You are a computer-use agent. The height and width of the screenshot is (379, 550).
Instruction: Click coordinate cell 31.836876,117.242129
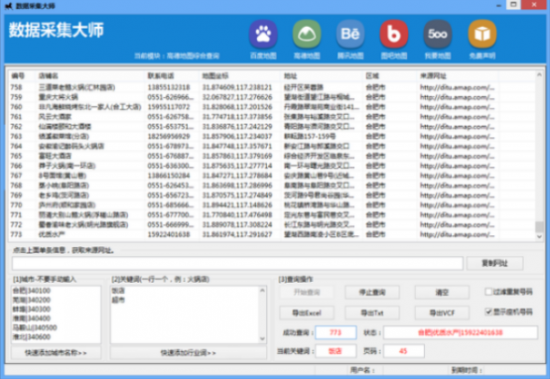point(237,126)
